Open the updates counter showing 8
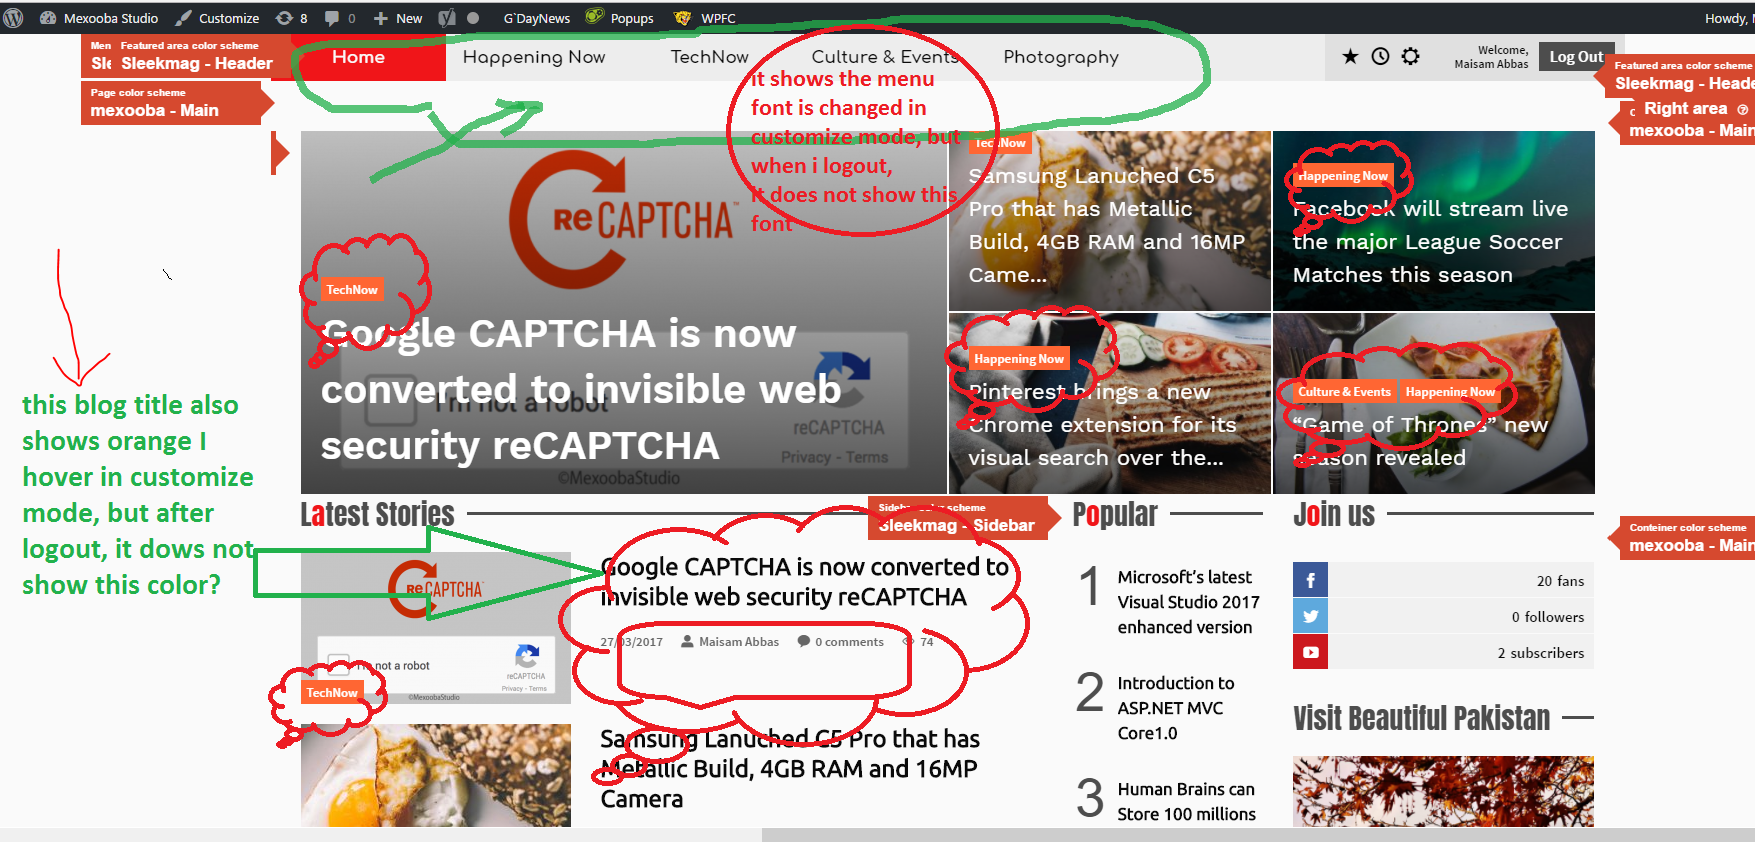Viewport: 1755px width, 842px height. (x=291, y=18)
